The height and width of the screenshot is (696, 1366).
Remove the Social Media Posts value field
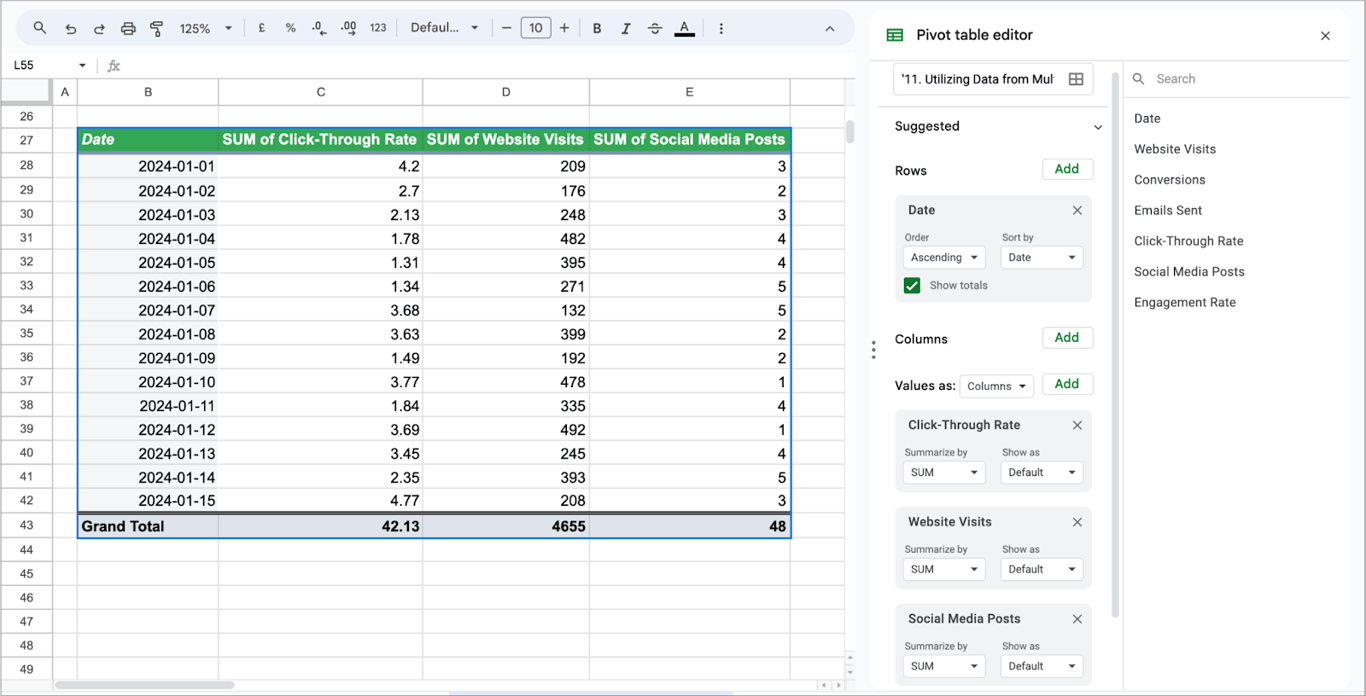click(1077, 619)
